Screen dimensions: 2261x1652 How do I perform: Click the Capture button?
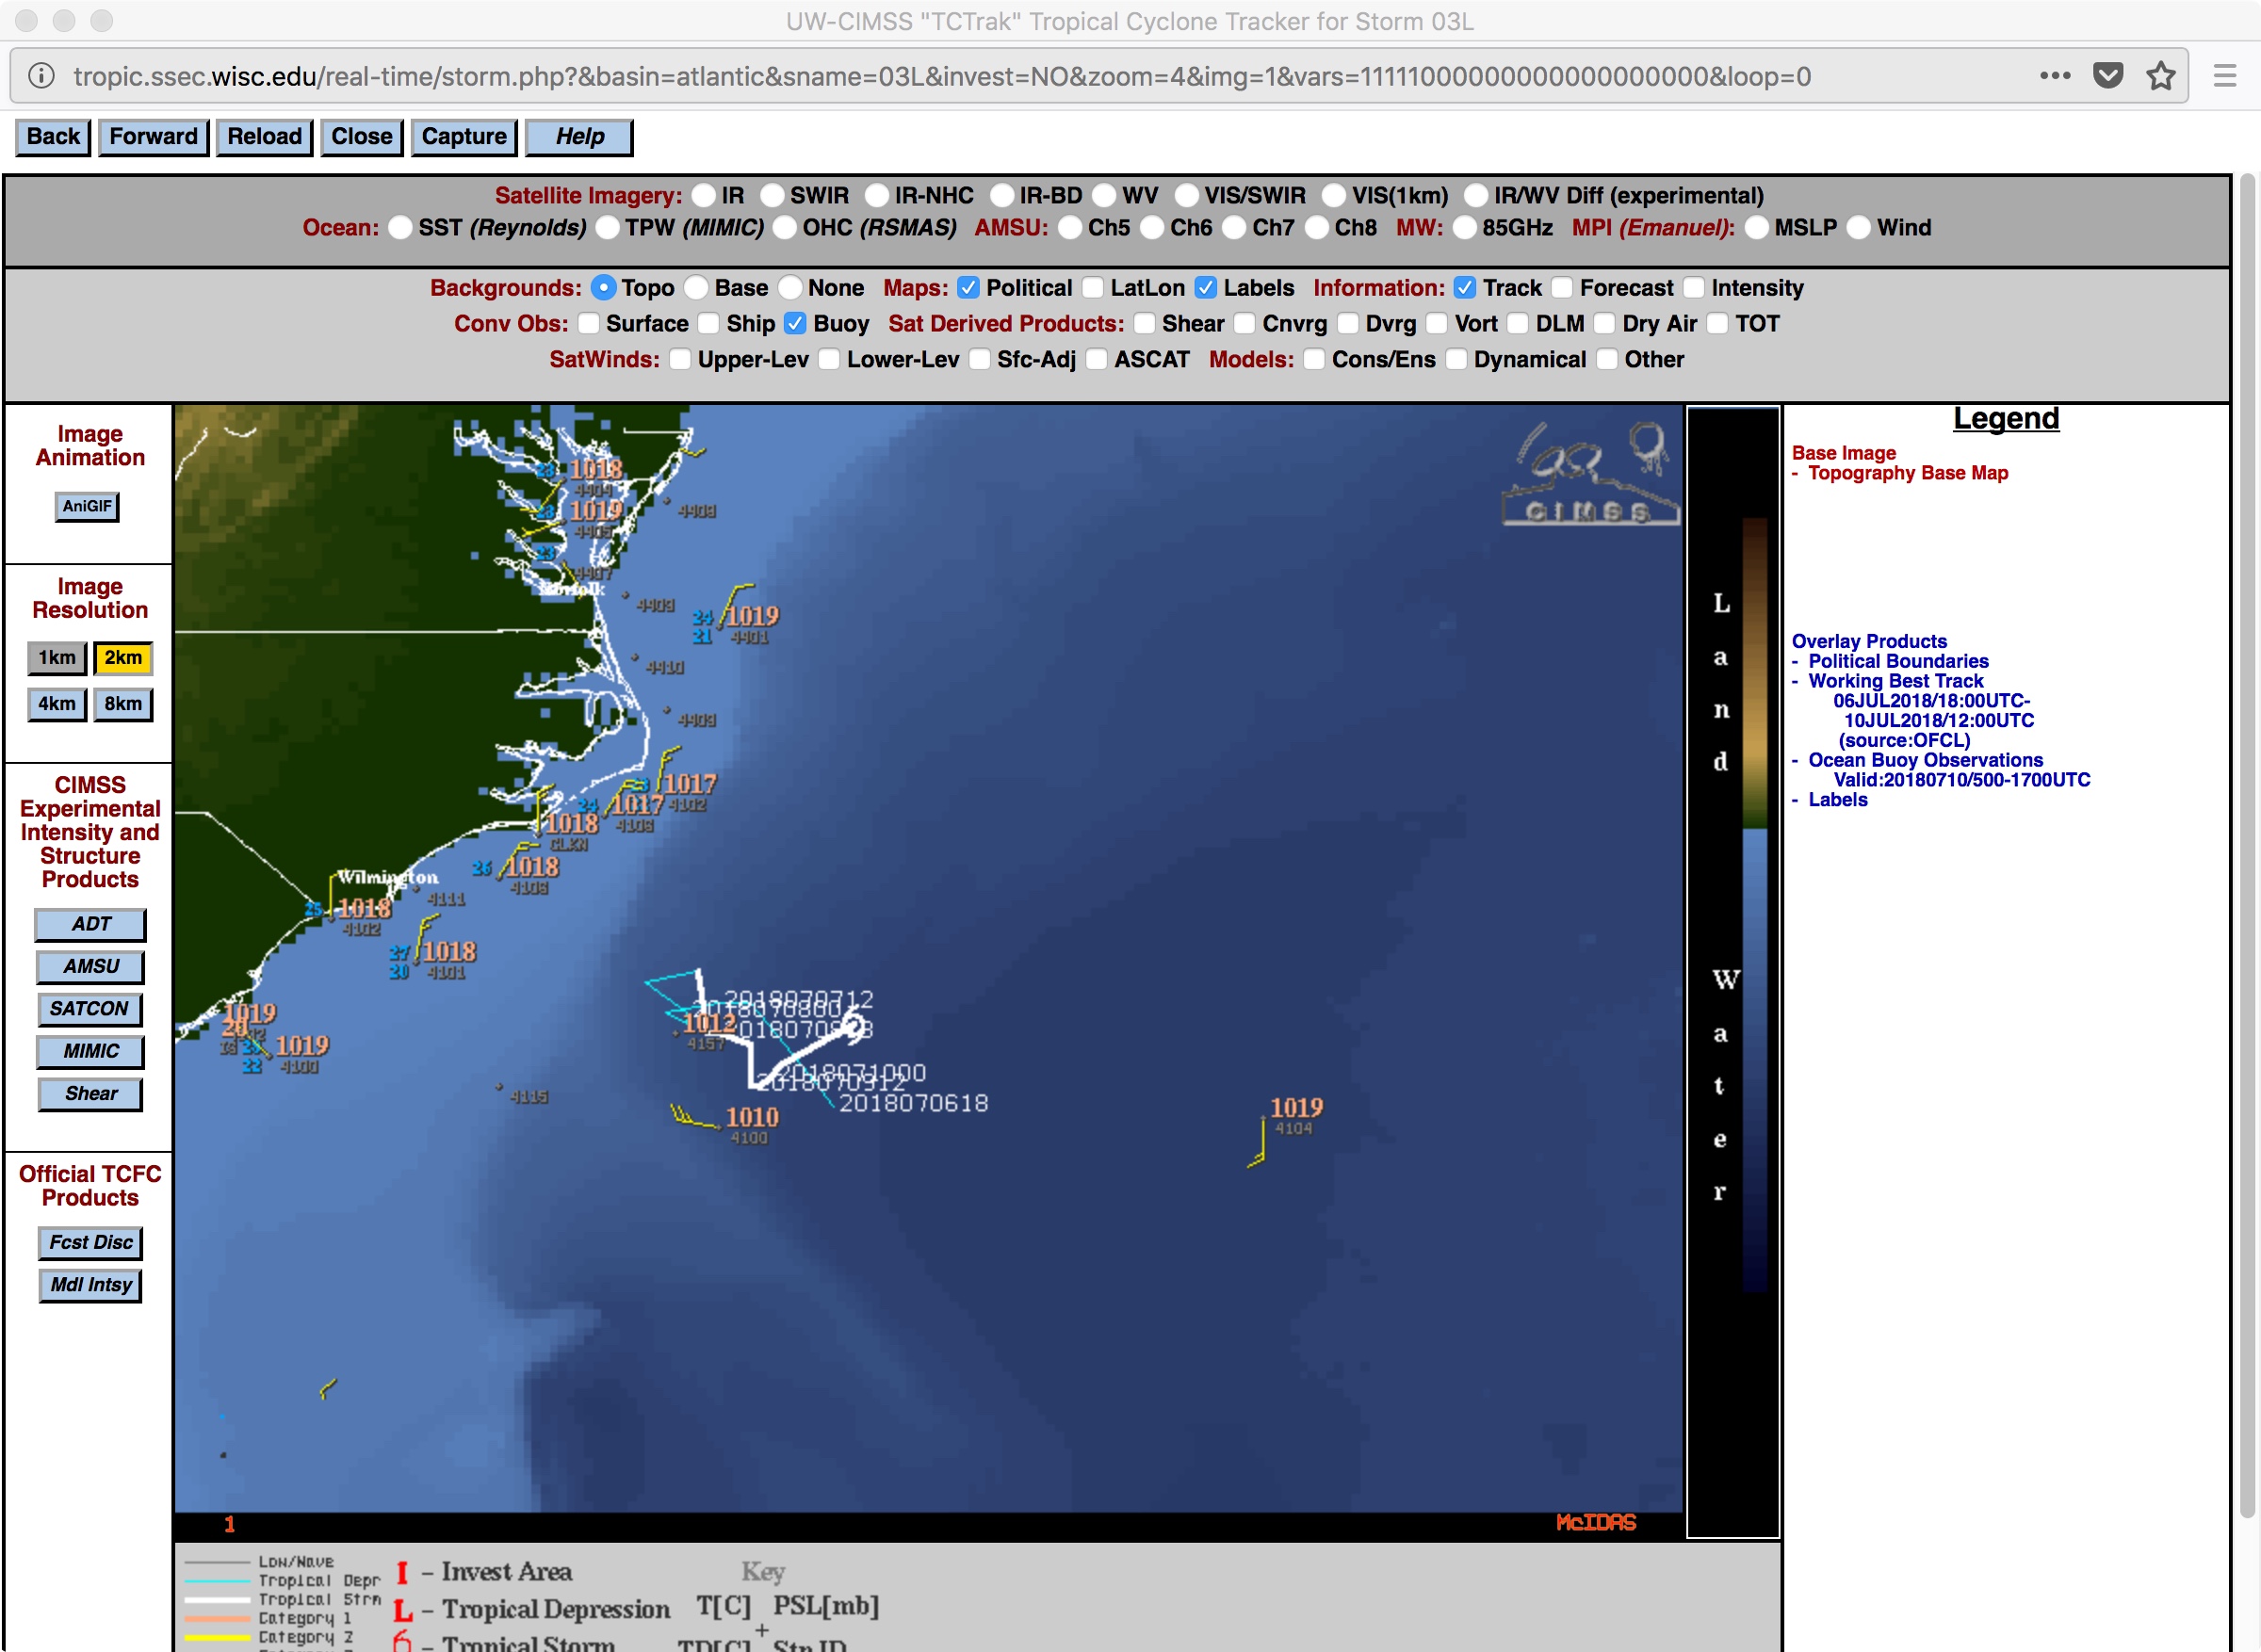tap(464, 137)
